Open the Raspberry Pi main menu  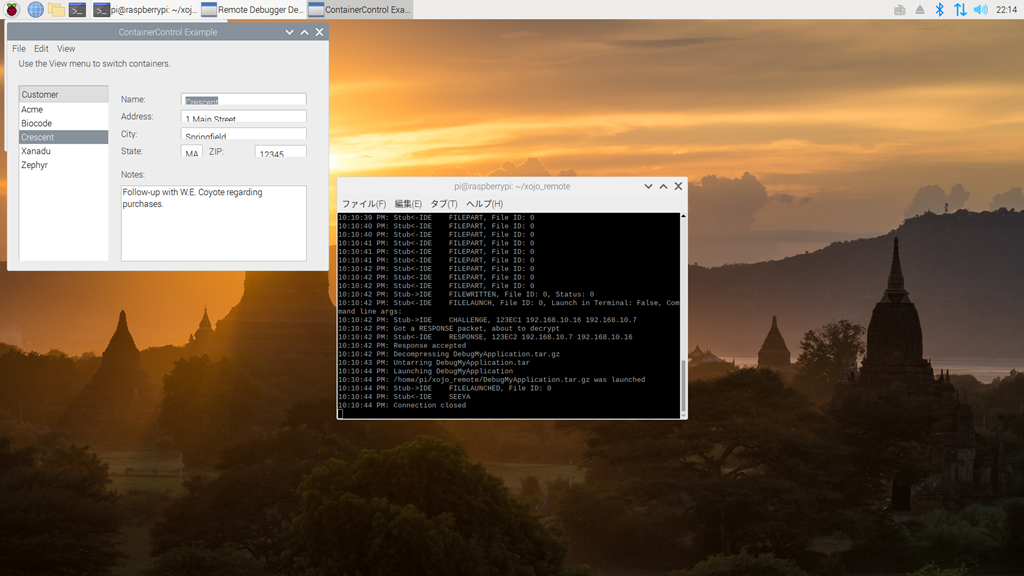[x=12, y=9]
